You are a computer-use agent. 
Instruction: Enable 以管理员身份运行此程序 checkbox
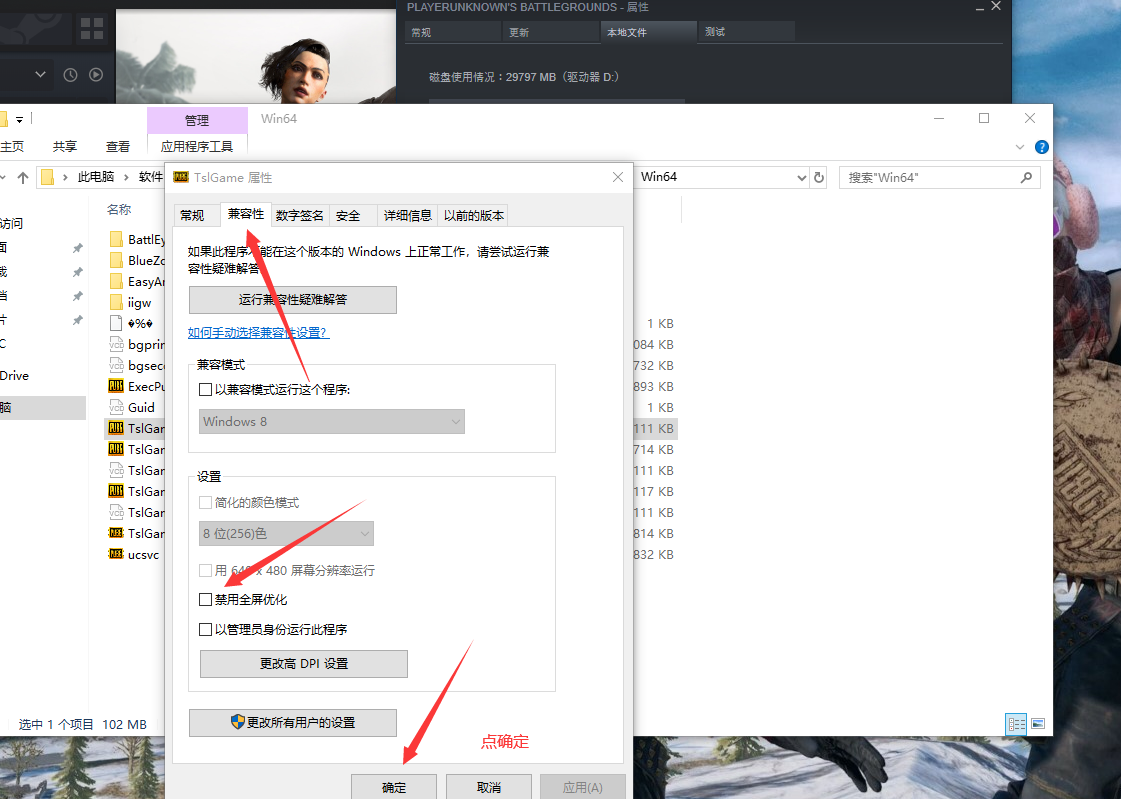(x=205, y=630)
